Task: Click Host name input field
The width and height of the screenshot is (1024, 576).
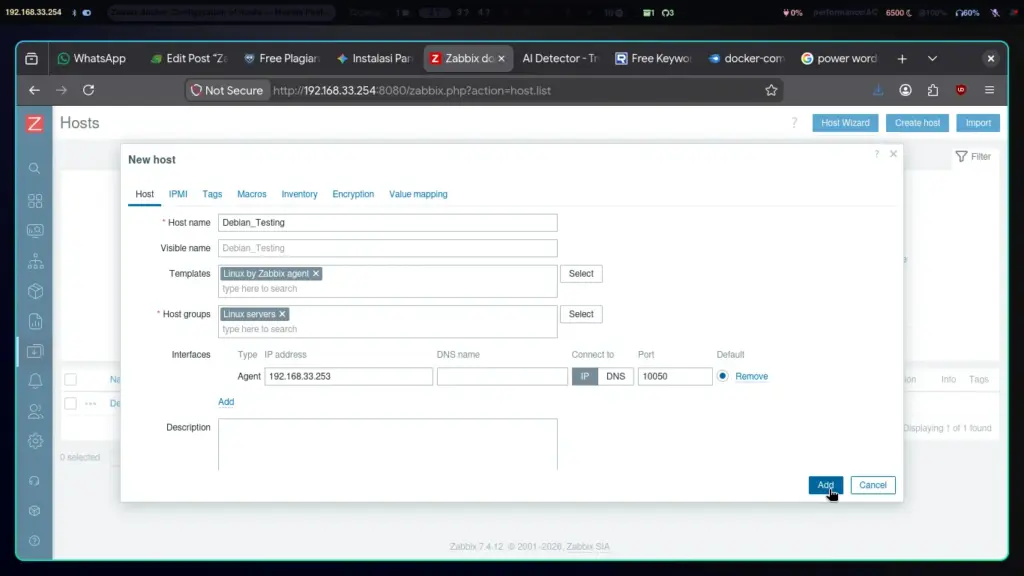Action: pyautogui.click(x=388, y=223)
